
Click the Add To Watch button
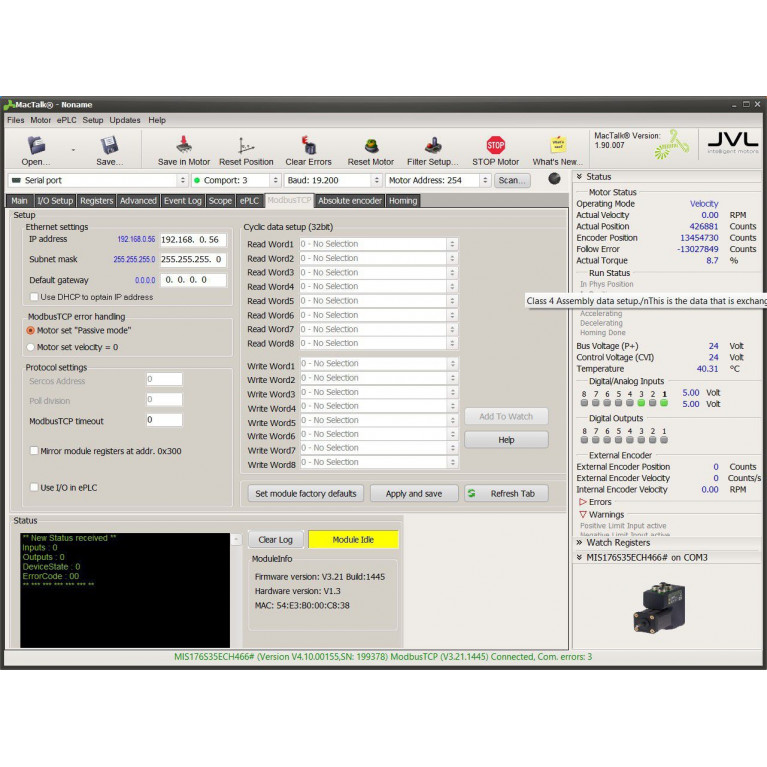(x=506, y=416)
